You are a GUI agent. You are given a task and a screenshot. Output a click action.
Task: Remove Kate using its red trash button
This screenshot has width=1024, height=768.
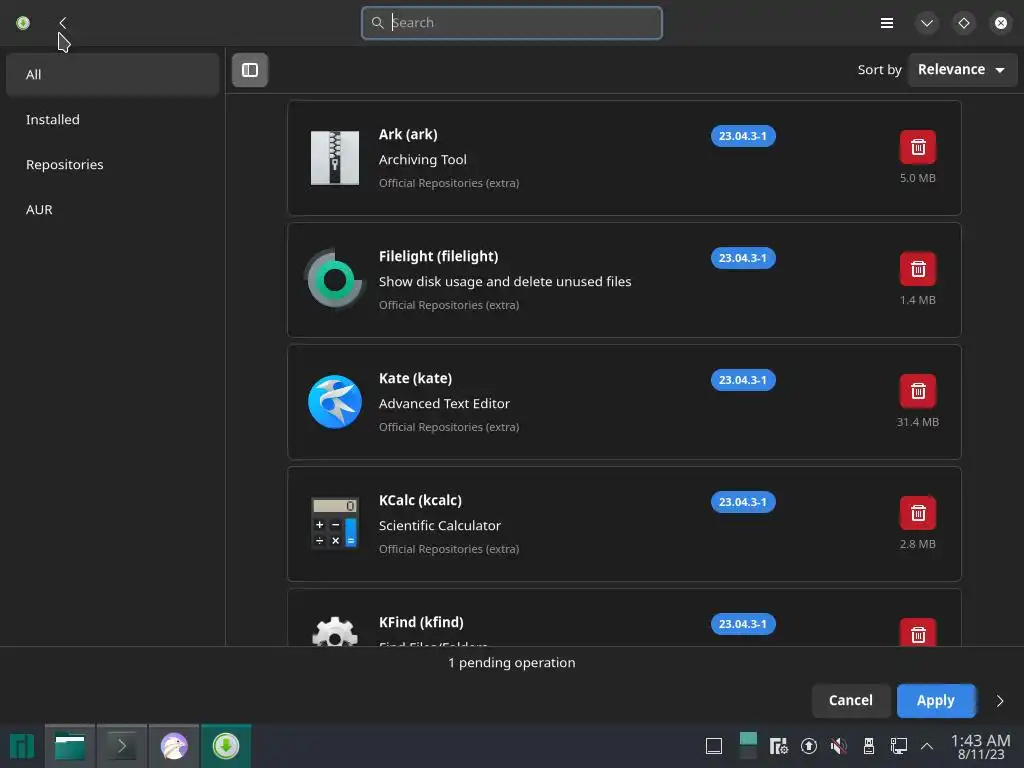(918, 391)
